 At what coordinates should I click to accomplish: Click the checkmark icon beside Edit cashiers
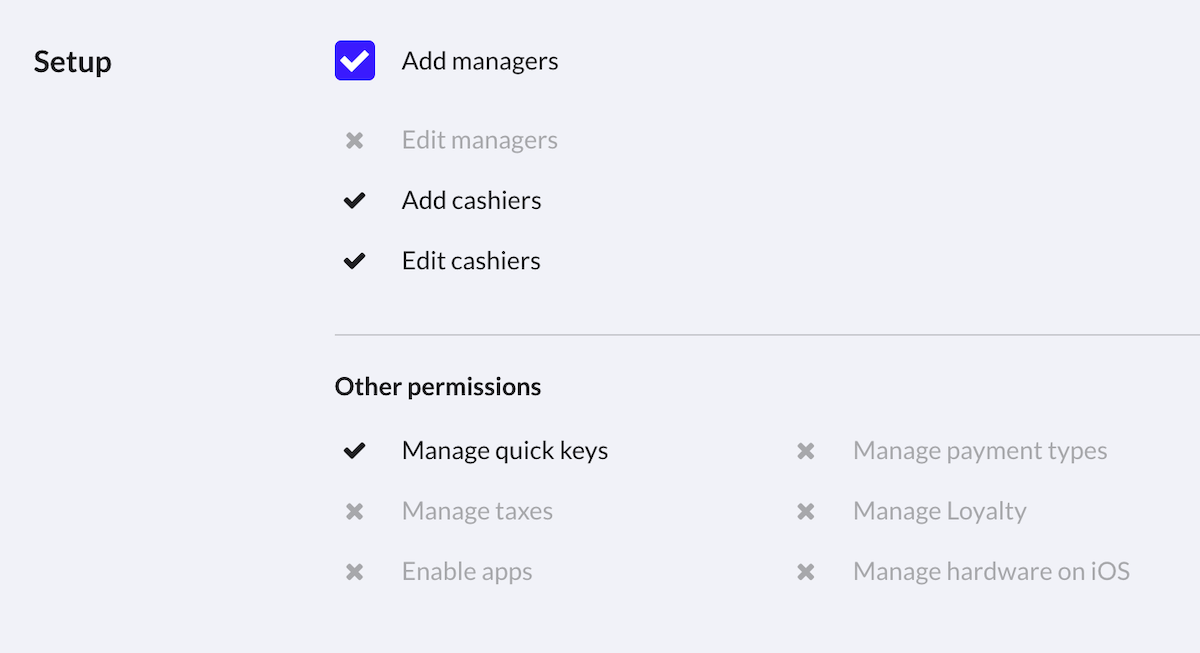tap(354, 260)
